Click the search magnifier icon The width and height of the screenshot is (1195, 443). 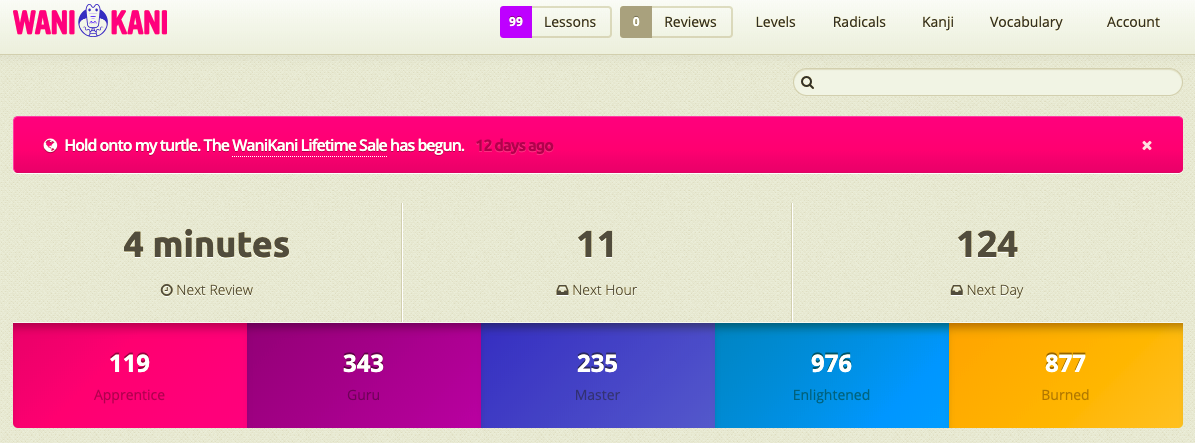click(x=808, y=82)
